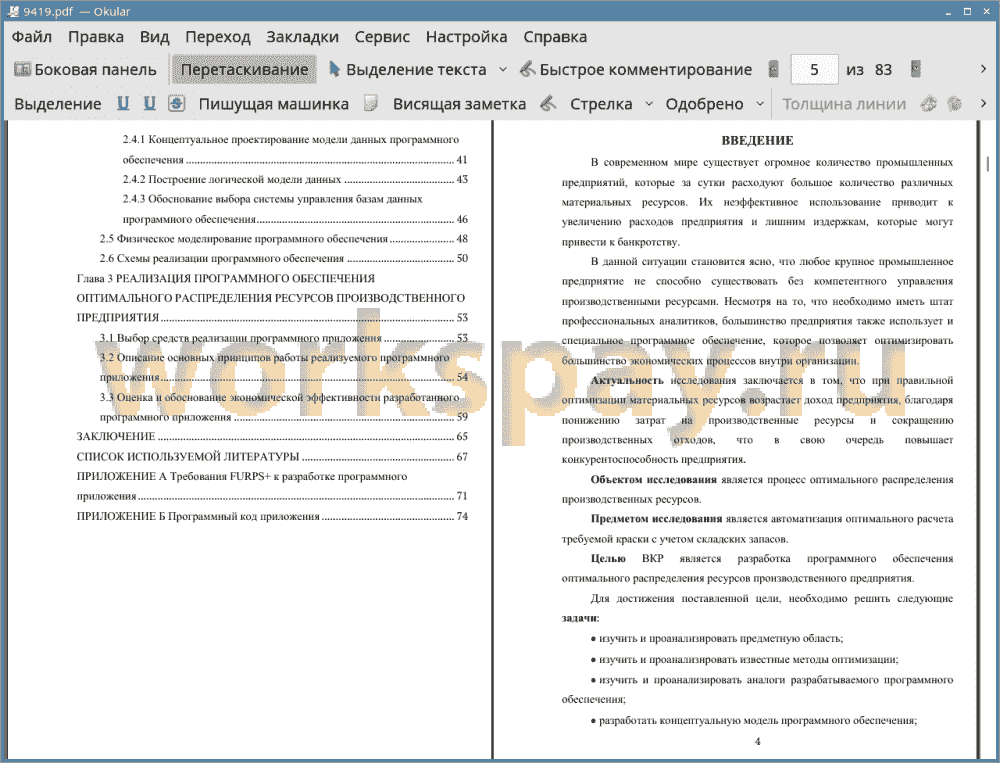Click the freehand pen icon before Стрелка
This screenshot has height=763, width=1000.
[x=548, y=103]
